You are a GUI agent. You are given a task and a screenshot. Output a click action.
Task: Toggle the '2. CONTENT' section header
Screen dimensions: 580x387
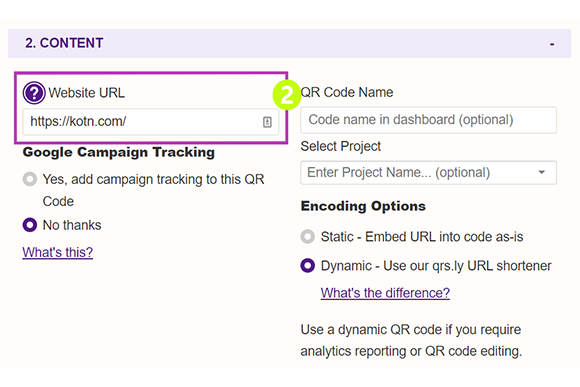(290, 43)
